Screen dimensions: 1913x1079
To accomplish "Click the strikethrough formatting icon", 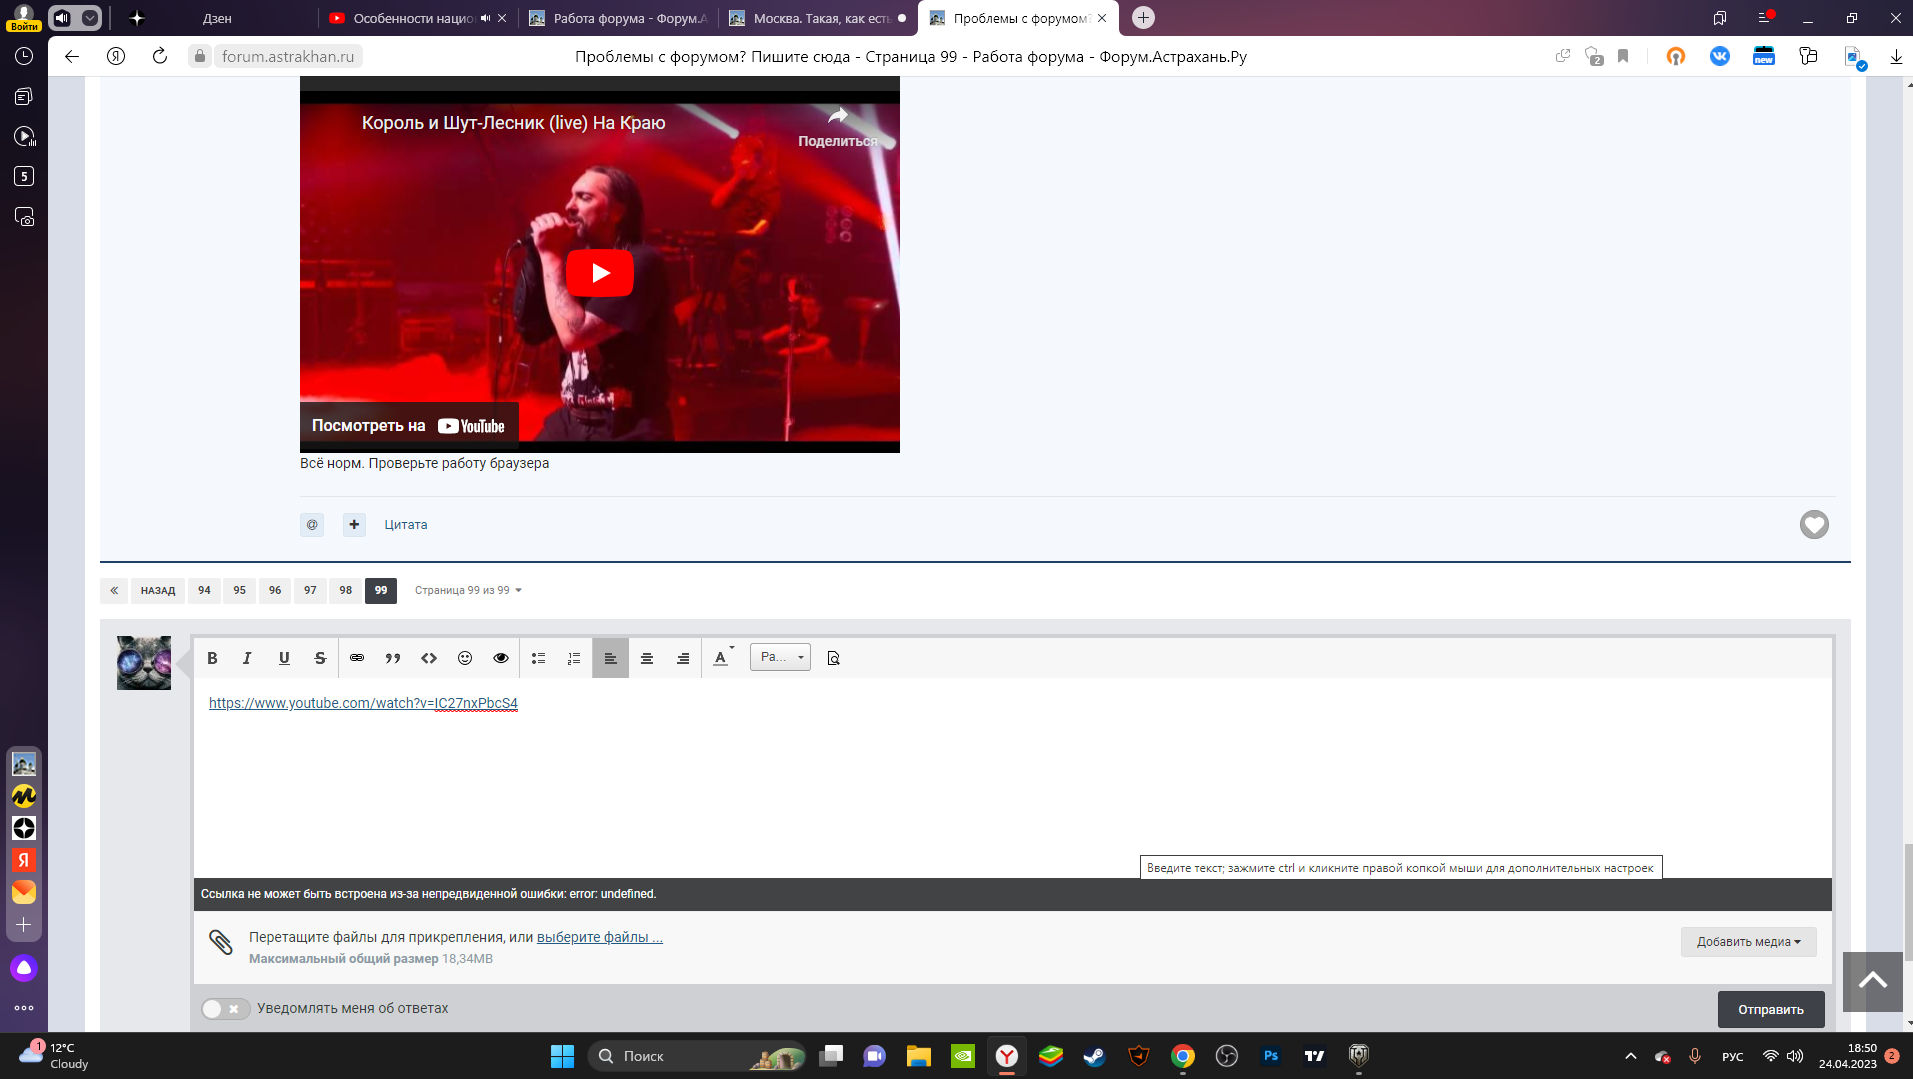I will (x=320, y=658).
